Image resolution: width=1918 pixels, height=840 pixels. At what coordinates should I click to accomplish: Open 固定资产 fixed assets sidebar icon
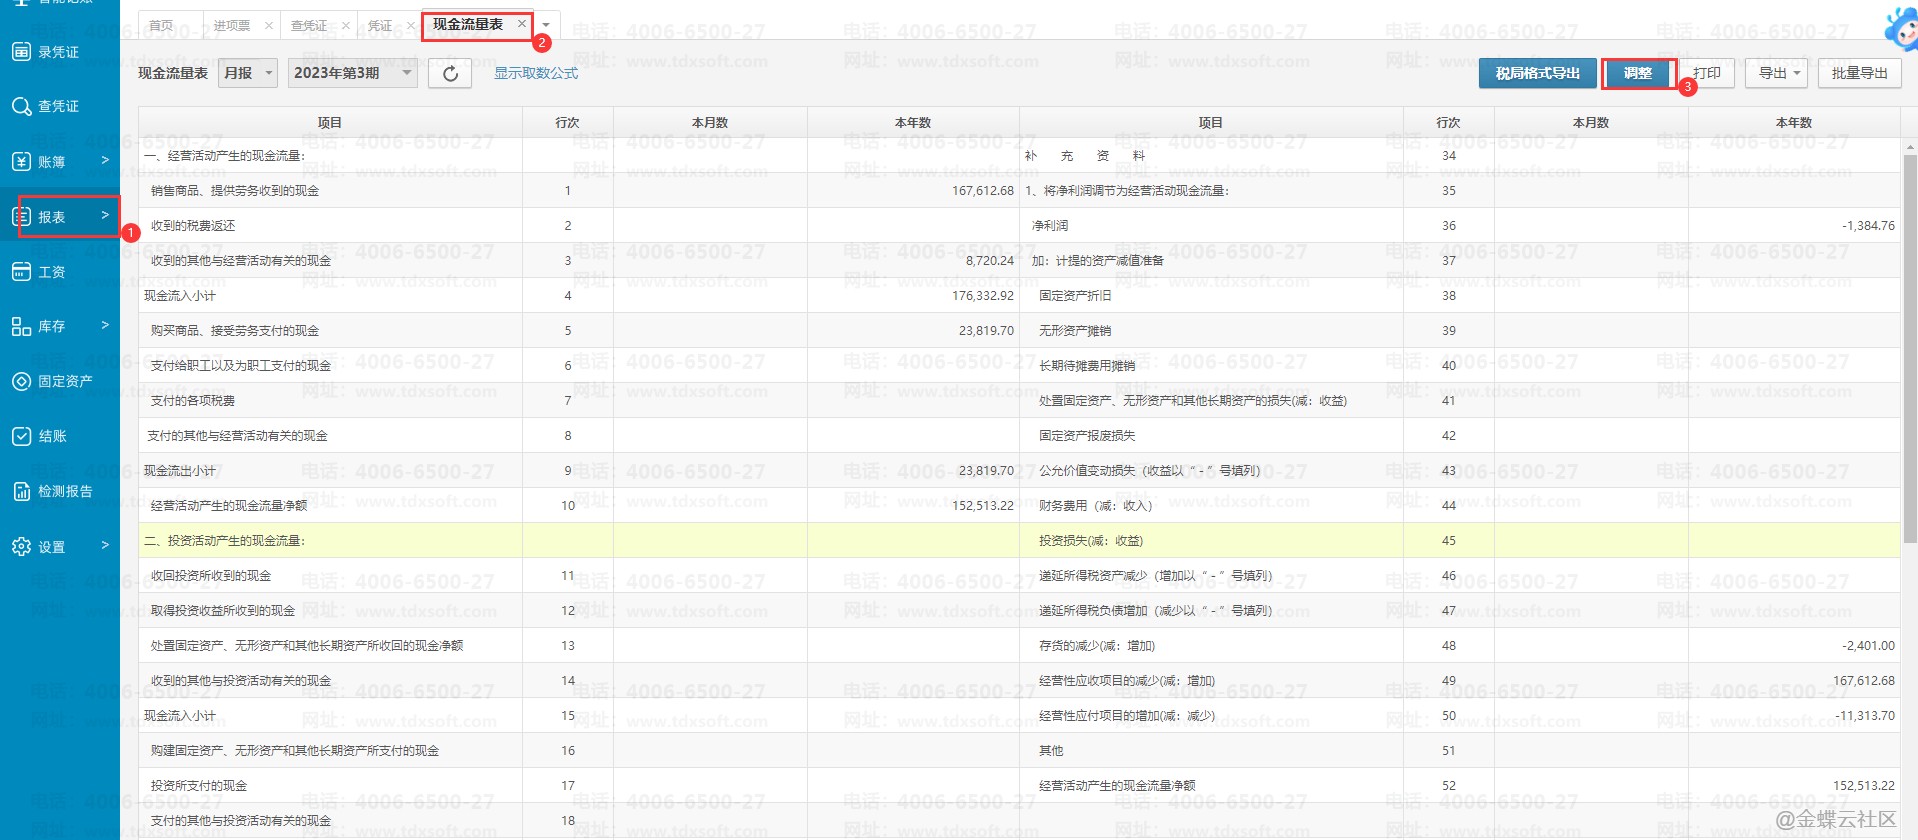click(x=21, y=381)
